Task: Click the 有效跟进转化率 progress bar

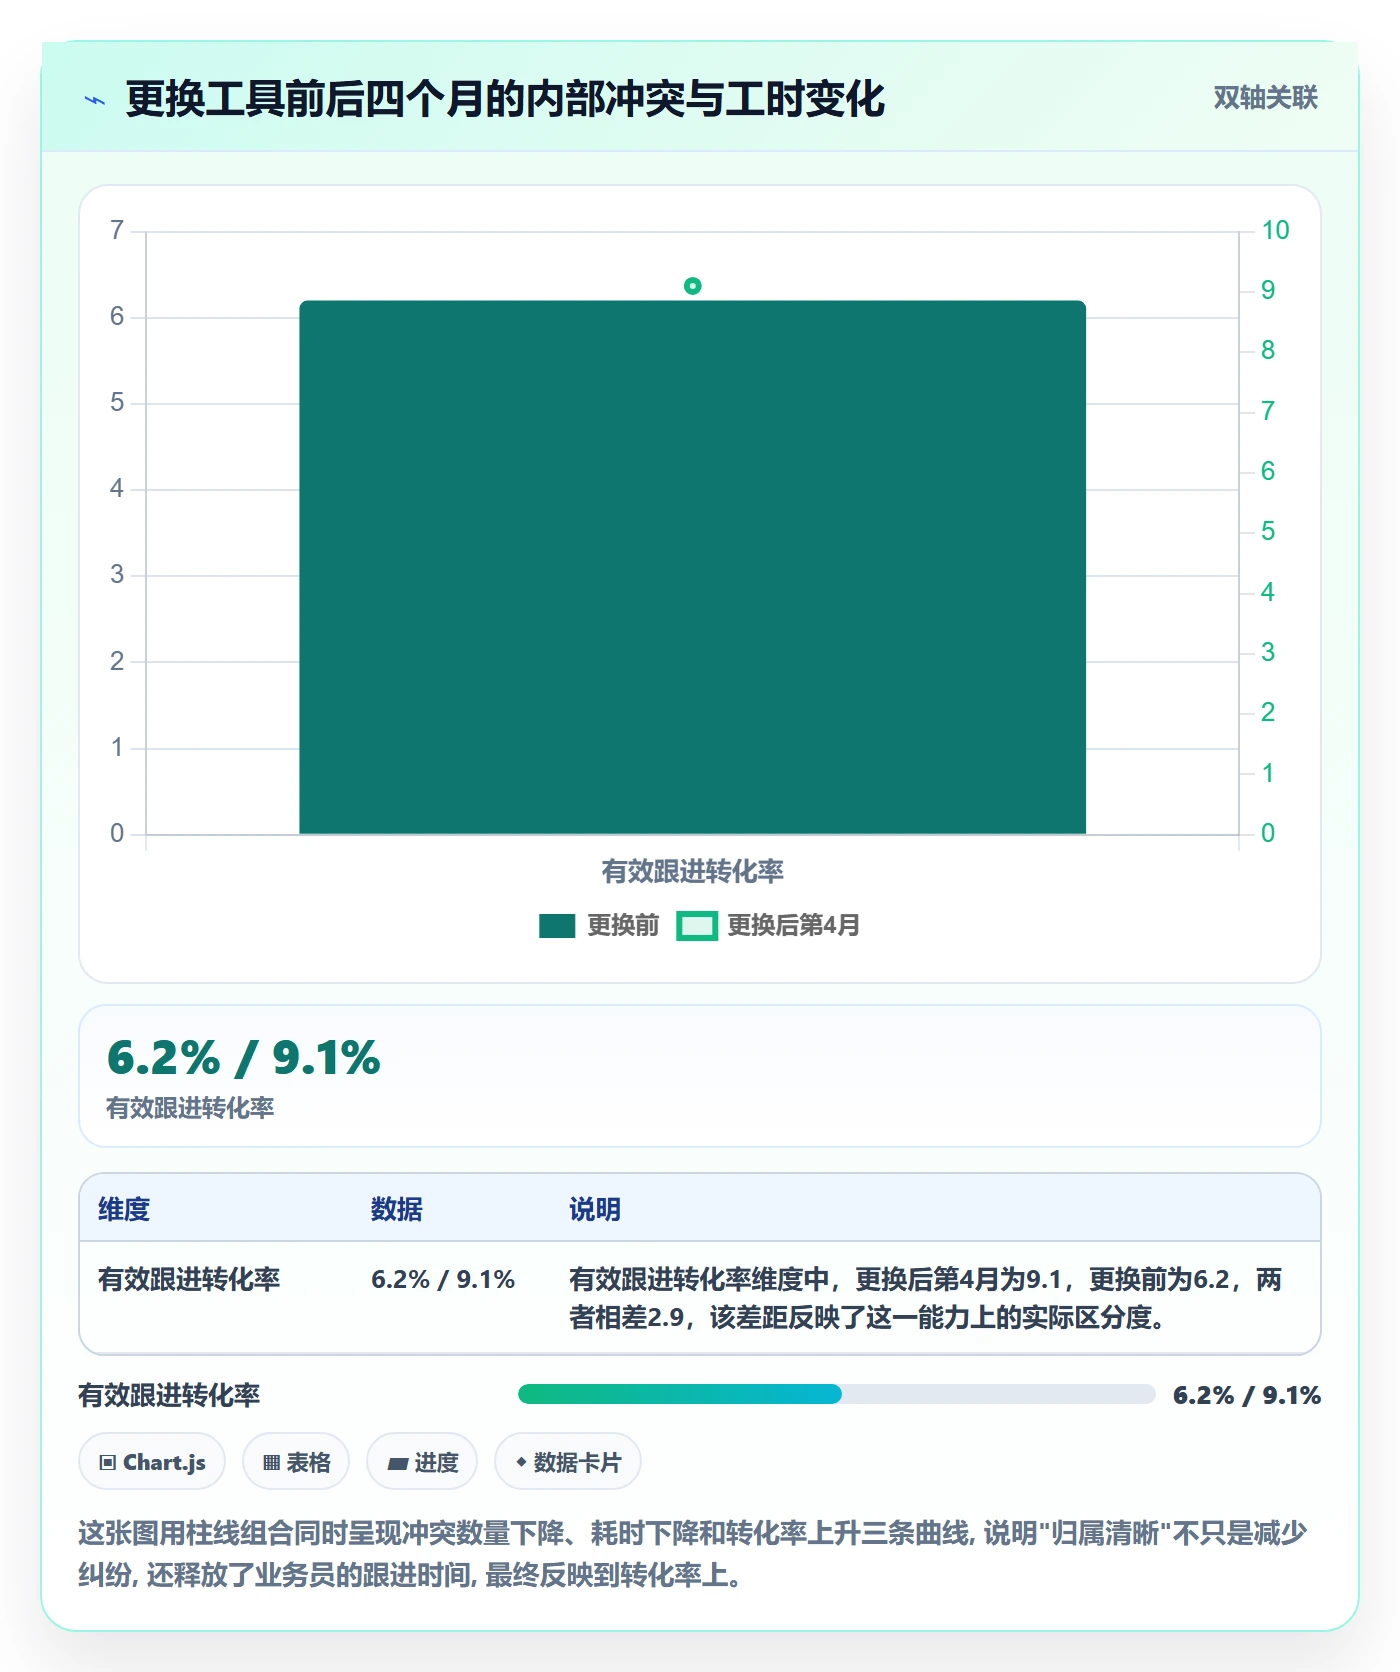Action: click(x=836, y=1394)
